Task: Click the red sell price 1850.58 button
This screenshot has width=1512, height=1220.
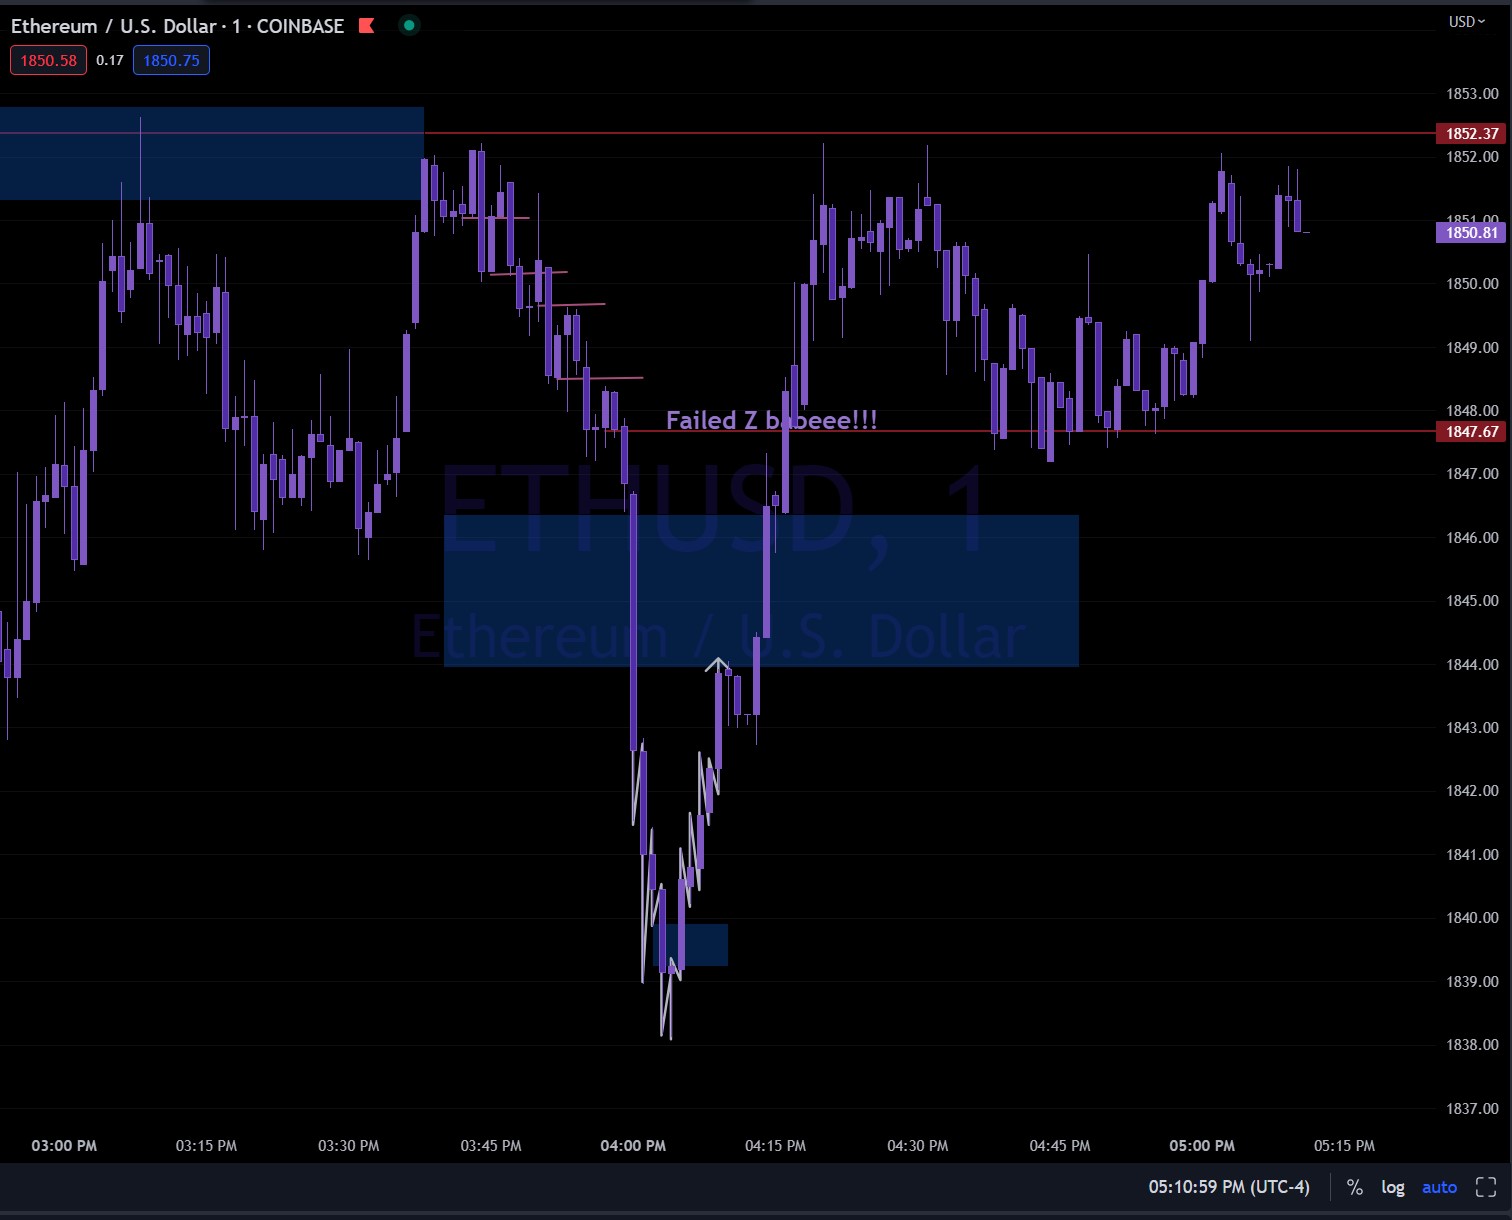Action: pos(48,60)
